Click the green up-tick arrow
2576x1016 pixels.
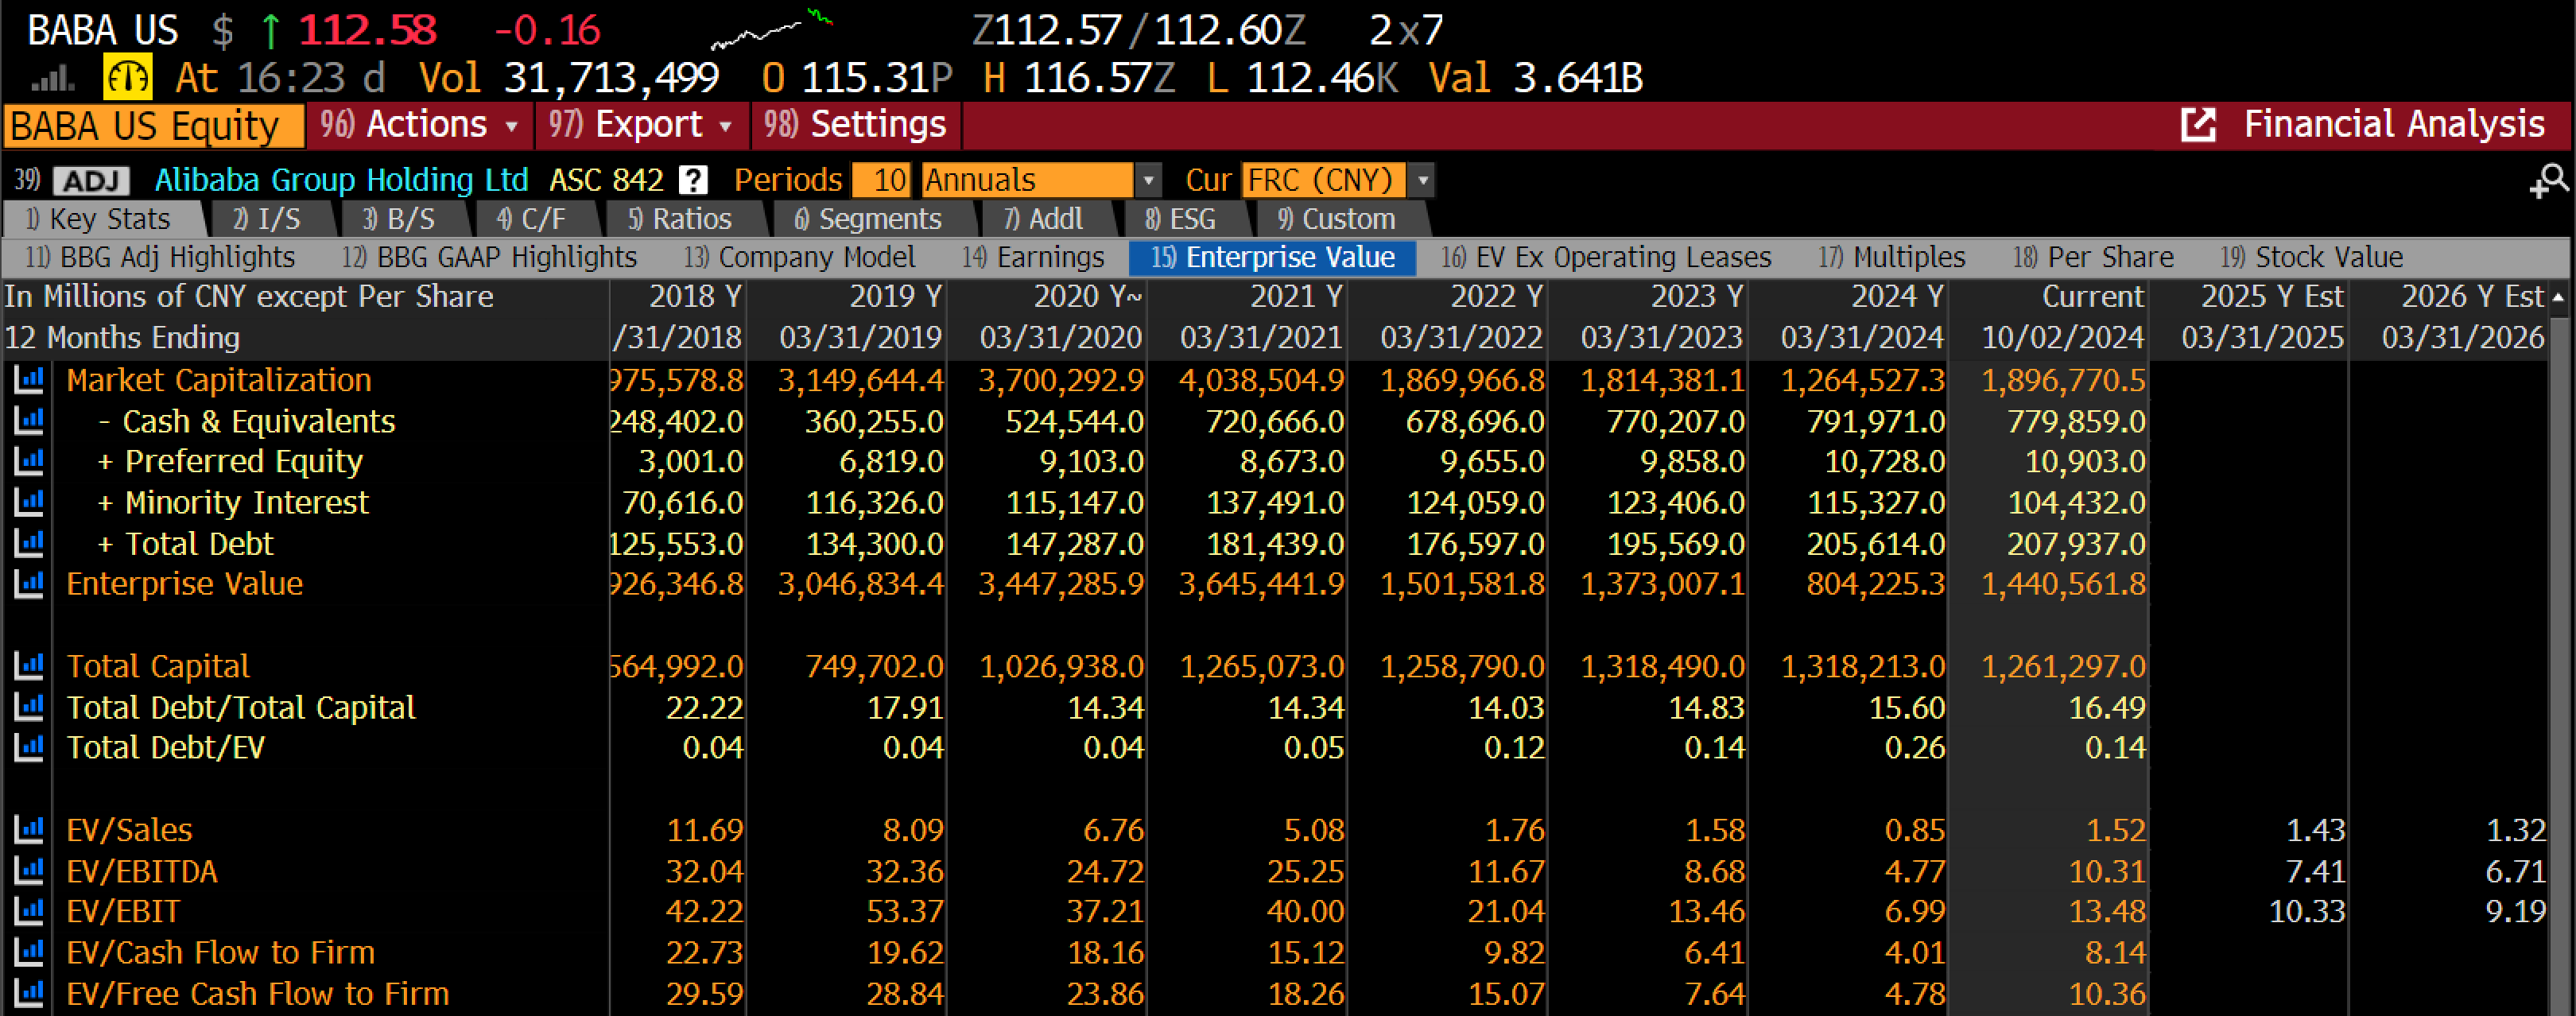point(270,31)
